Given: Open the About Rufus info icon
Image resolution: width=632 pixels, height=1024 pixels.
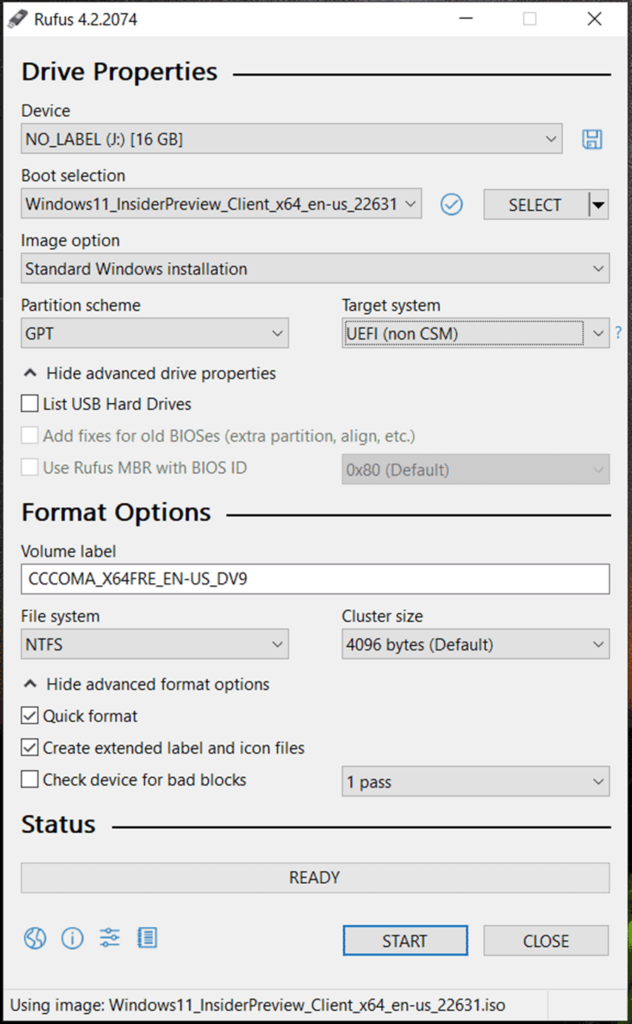Looking at the screenshot, I should tap(71, 938).
